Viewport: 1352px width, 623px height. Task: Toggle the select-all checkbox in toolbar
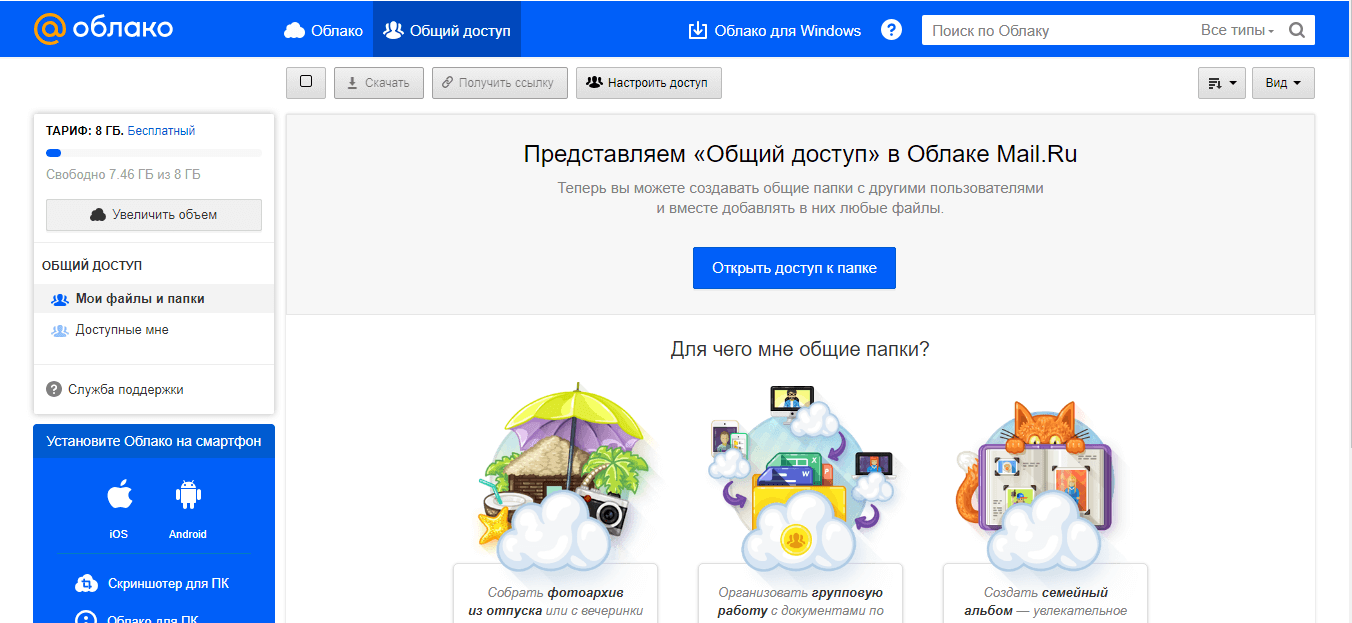pos(306,82)
